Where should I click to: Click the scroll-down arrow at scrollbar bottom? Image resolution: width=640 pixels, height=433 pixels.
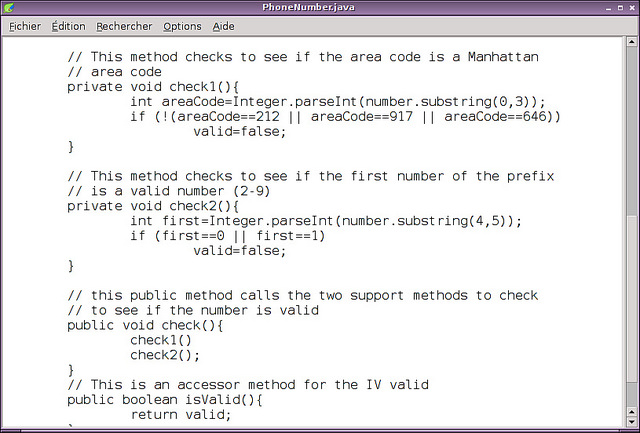(631, 421)
